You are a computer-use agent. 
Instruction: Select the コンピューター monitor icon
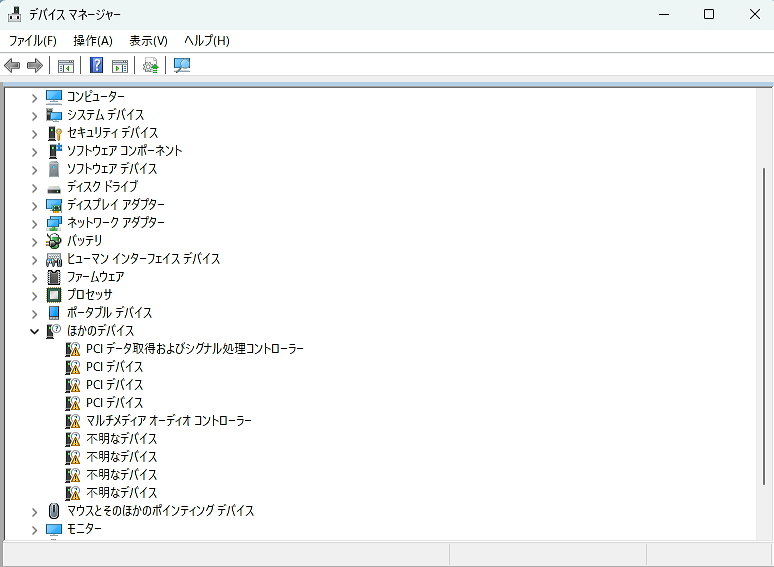click(x=54, y=97)
